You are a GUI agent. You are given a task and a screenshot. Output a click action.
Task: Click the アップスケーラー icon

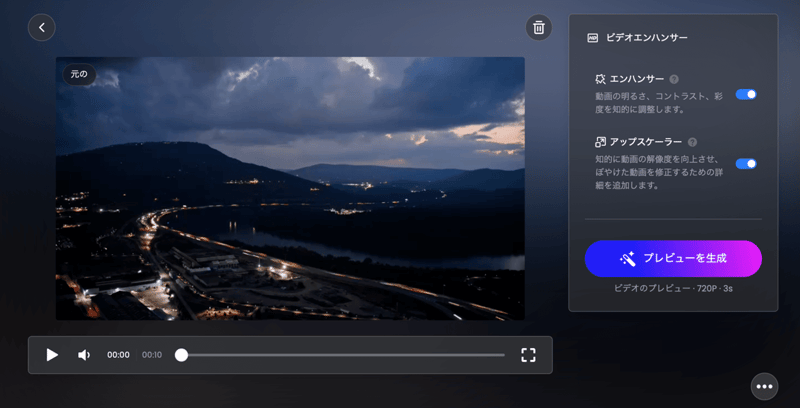(600, 142)
